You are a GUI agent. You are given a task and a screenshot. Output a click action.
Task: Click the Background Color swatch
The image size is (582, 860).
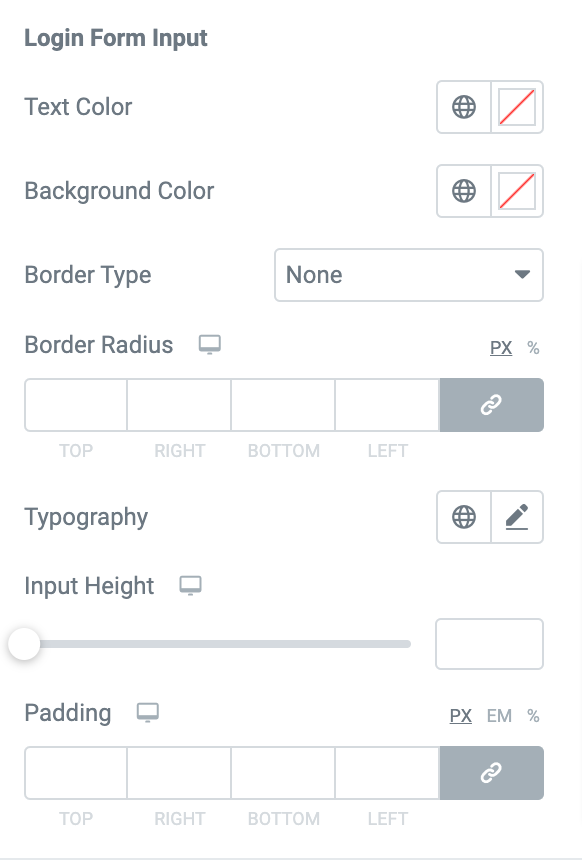(517, 190)
